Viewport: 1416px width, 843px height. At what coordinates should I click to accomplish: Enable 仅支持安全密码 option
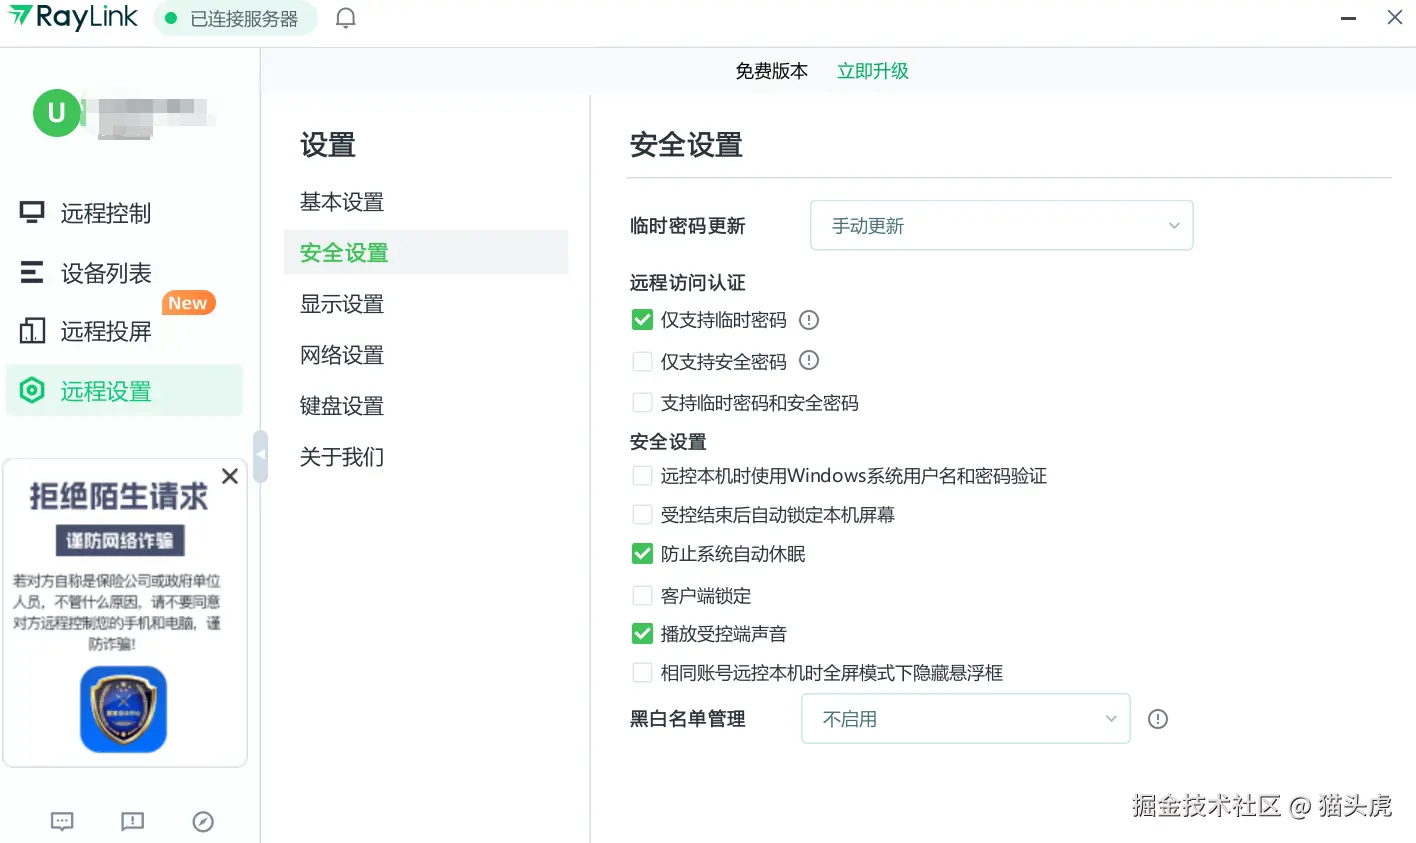click(642, 361)
